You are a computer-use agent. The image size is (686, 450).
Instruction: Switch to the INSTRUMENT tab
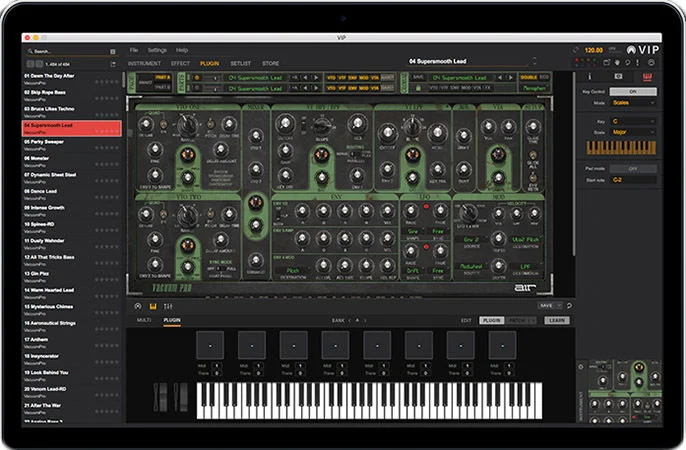tap(144, 63)
